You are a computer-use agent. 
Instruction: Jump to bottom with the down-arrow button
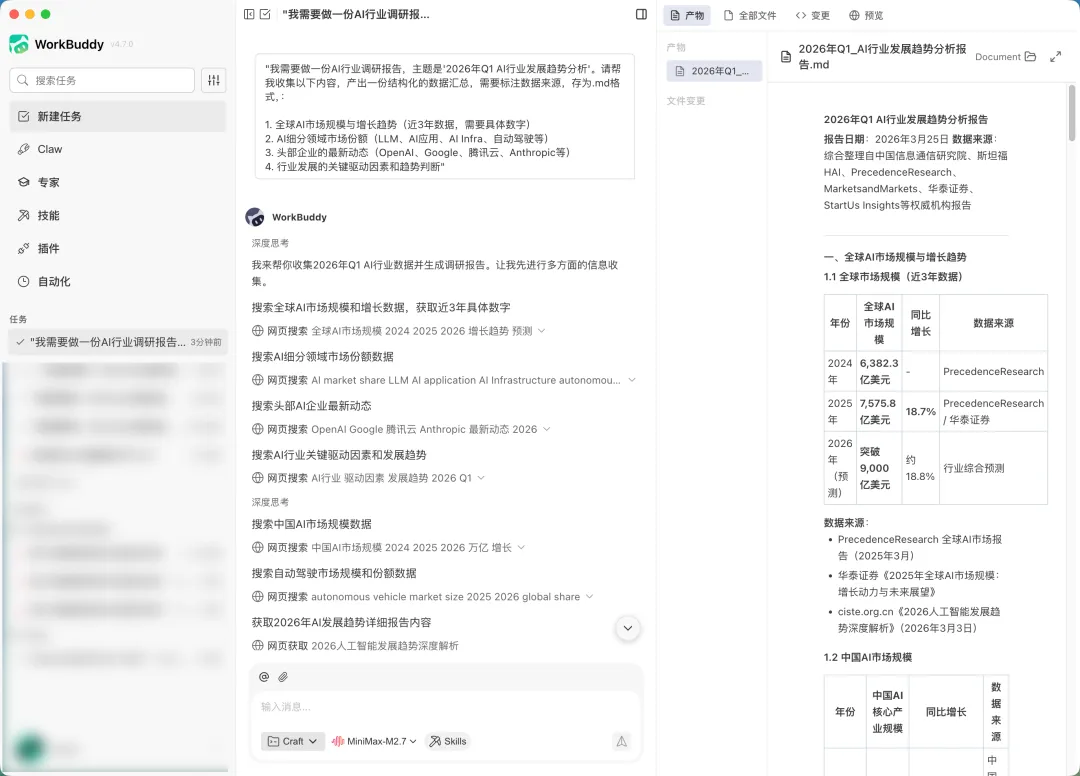pyautogui.click(x=627, y=628)
